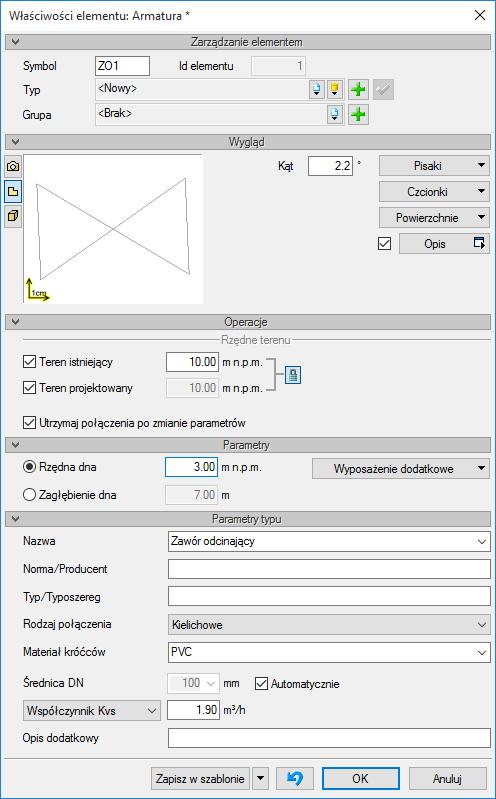This screenshot has width=496, height=799.
Task: Select Rzędna dna radio button
Action: [x=30, y=467]
